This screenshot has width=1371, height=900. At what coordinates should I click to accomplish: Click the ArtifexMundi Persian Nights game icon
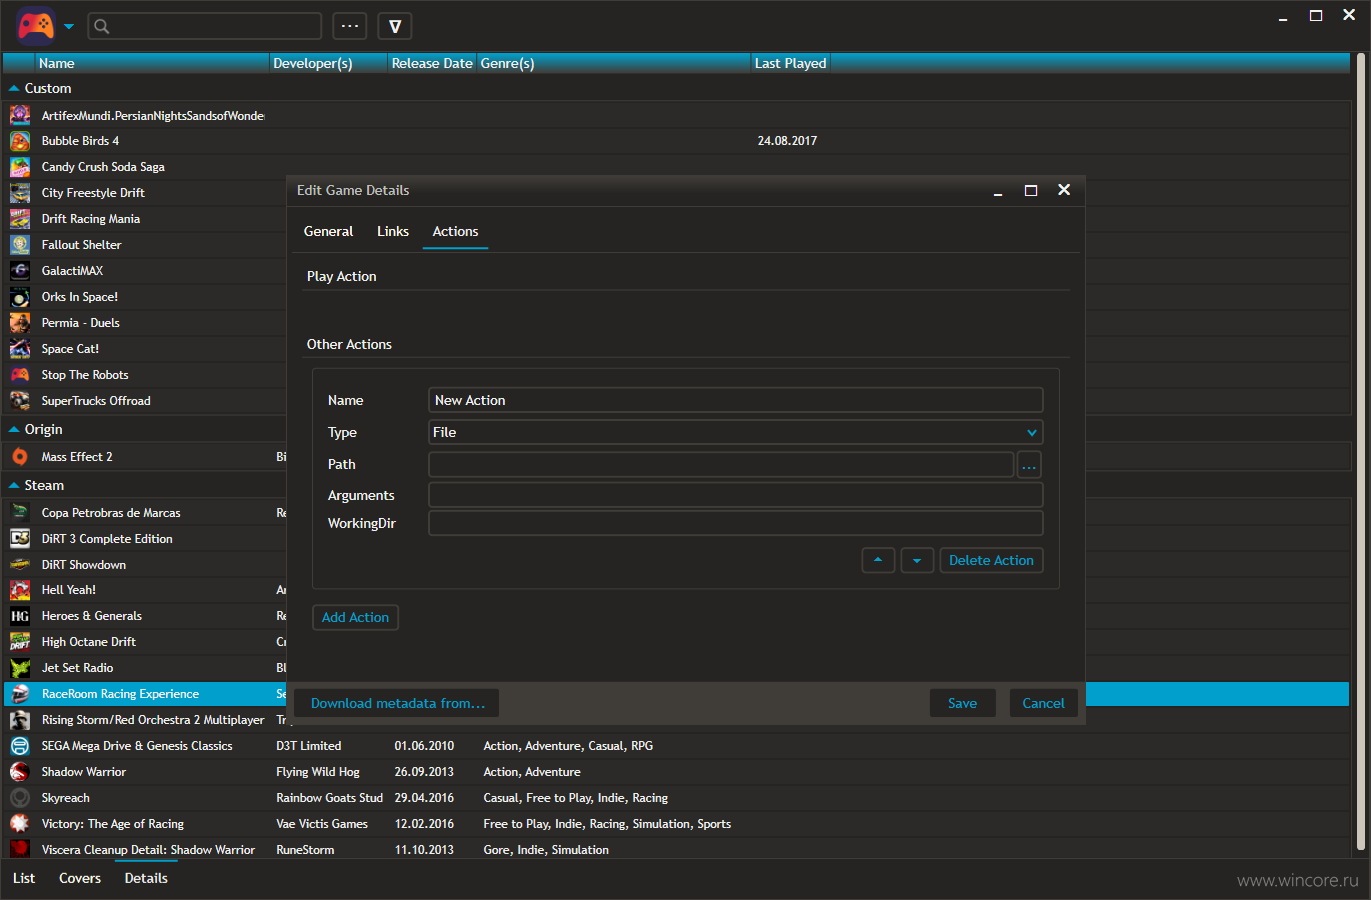pyautogui.click(x=20, y=115)
